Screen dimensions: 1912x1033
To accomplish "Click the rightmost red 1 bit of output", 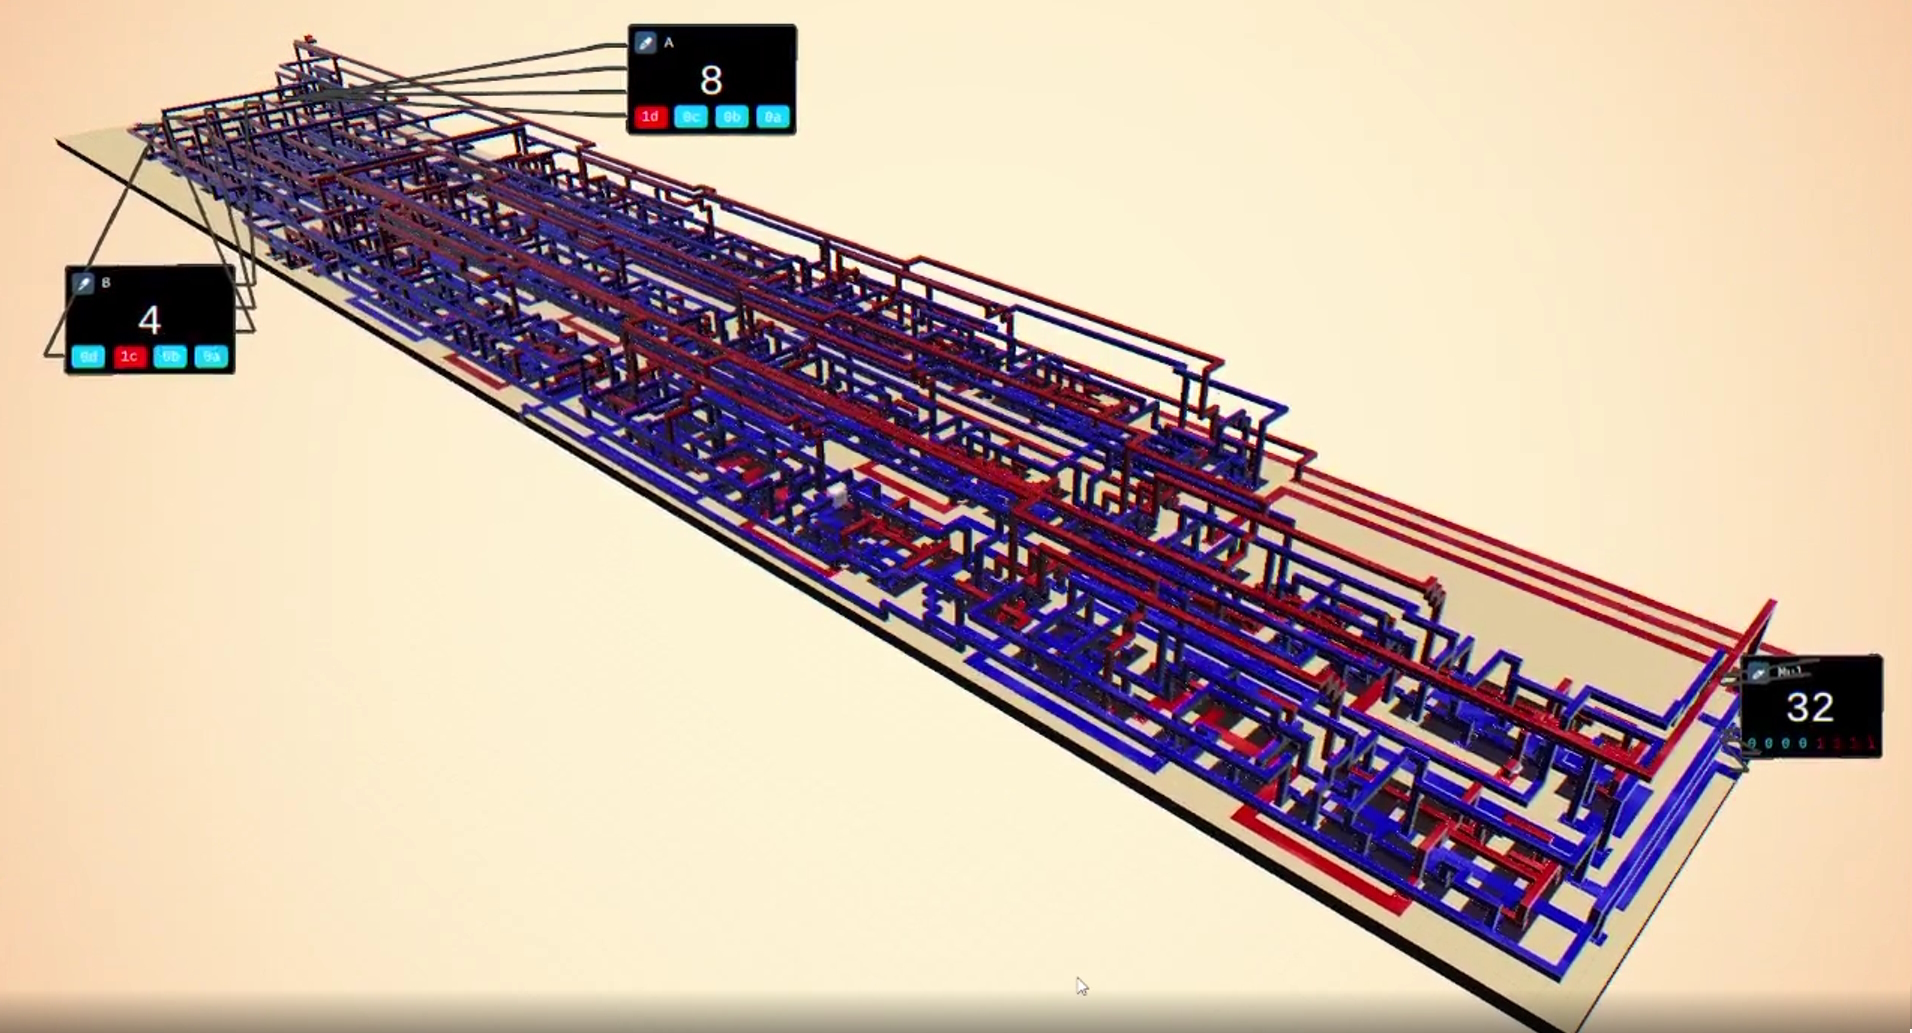I will (1871, 744).
